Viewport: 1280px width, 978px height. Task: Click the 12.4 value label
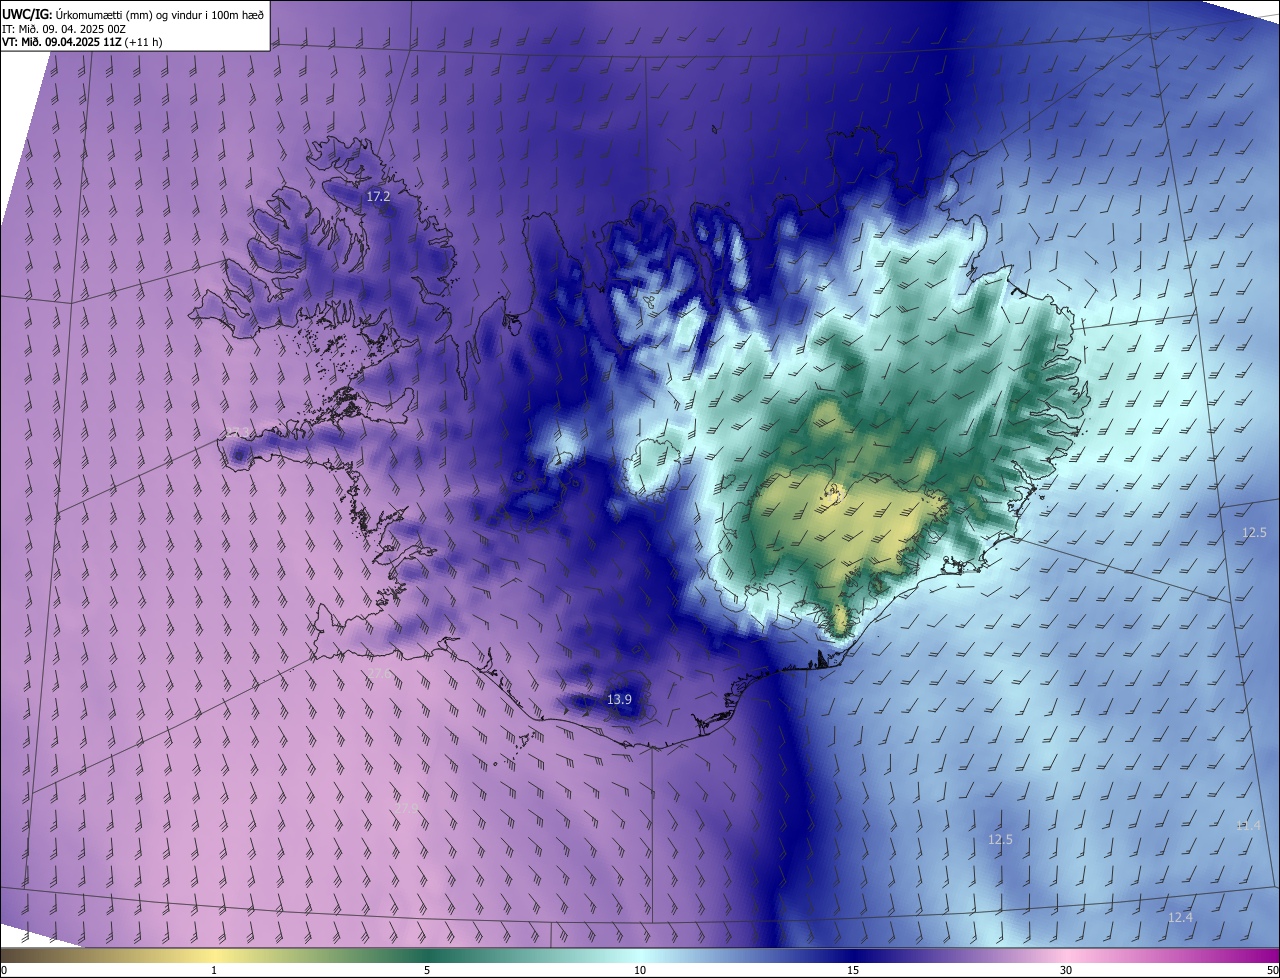1180,917
